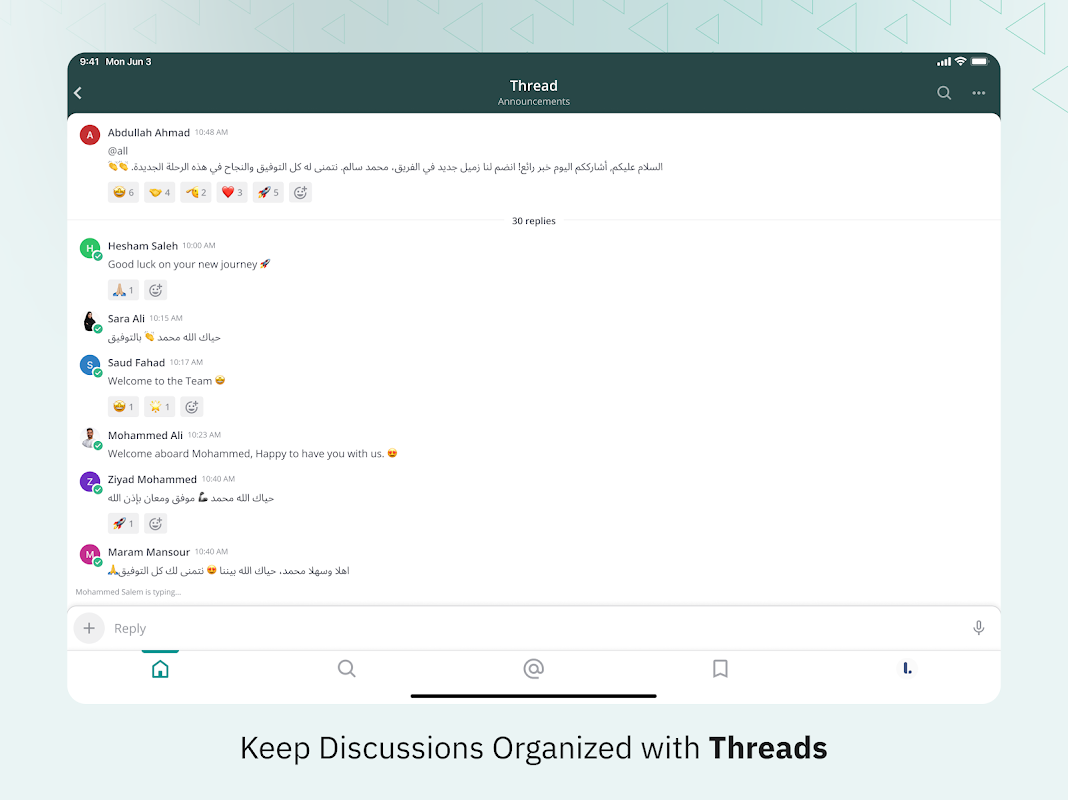Toggle the red heart reaction with 3
This screenshot has height=800, width=1068.
(232, 193)
